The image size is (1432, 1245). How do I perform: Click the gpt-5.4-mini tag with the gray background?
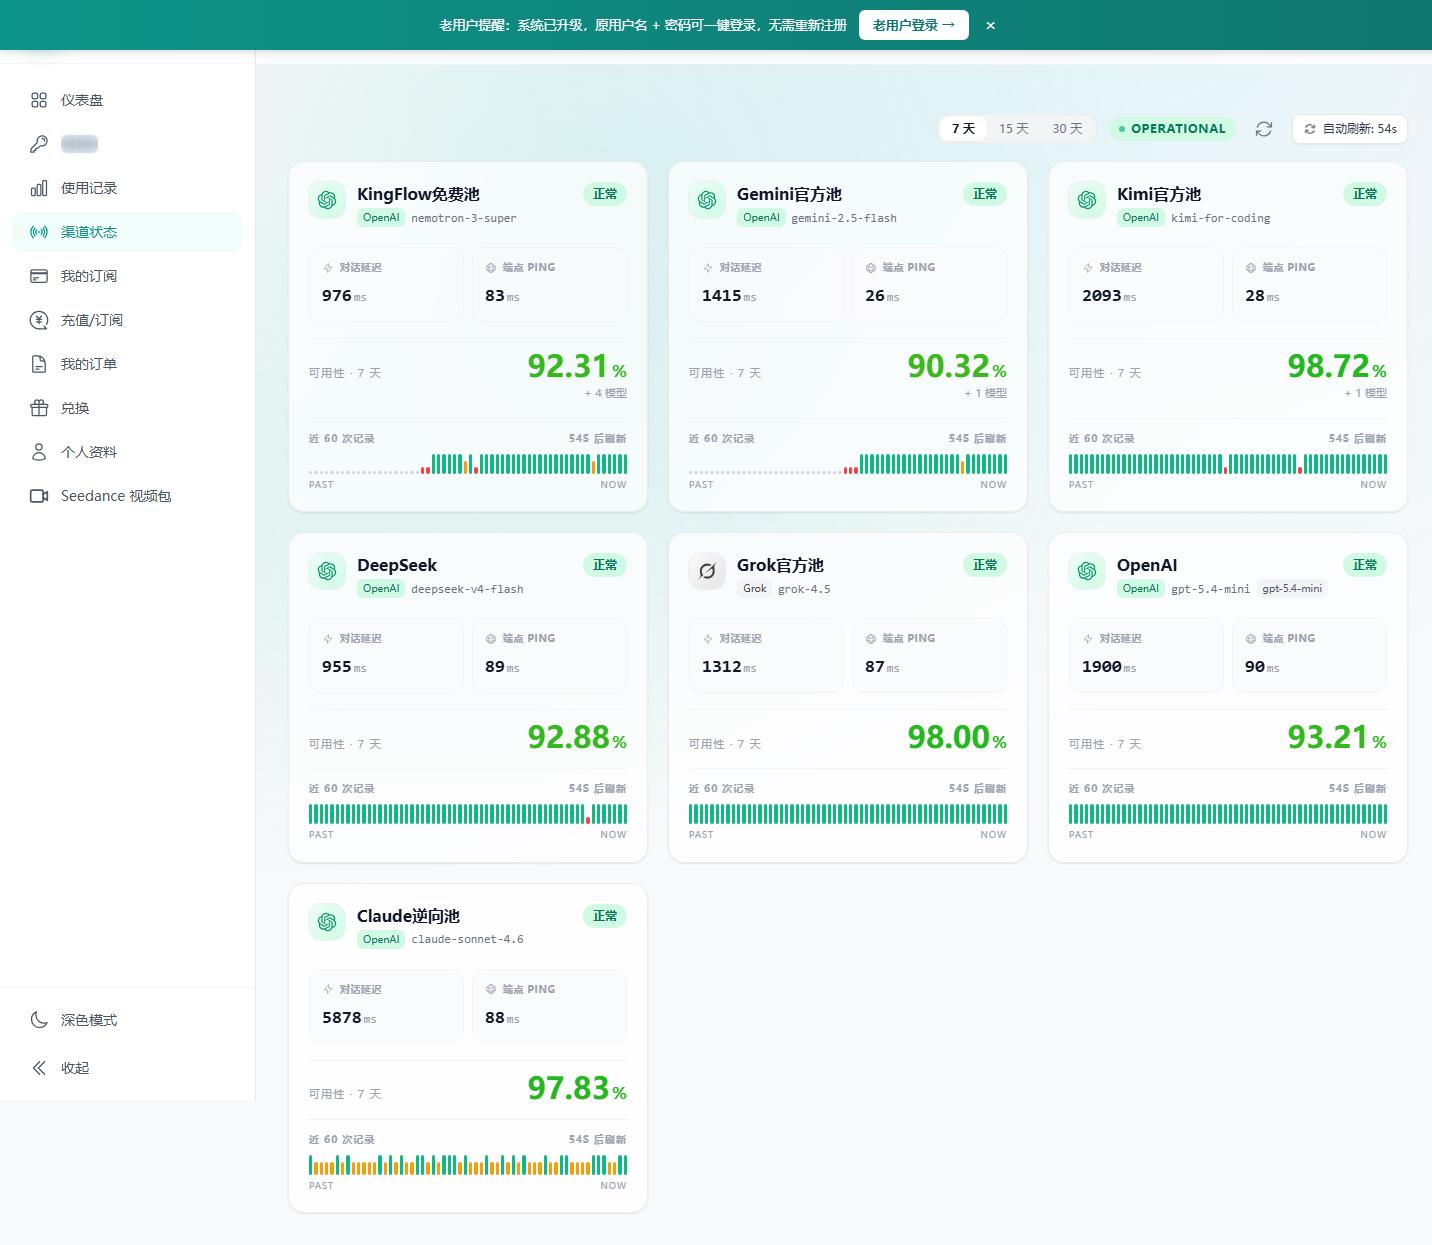(x=1292, y=589)
